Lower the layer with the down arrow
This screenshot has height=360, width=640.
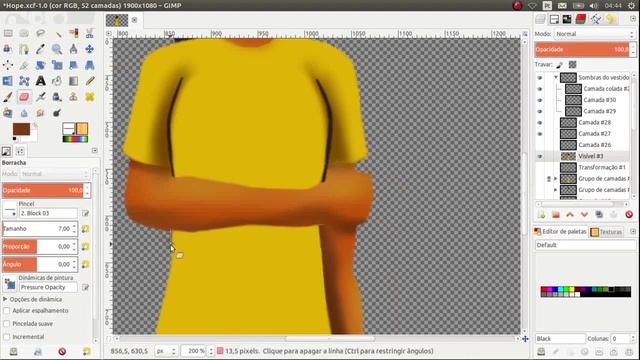tap(584, 215)
